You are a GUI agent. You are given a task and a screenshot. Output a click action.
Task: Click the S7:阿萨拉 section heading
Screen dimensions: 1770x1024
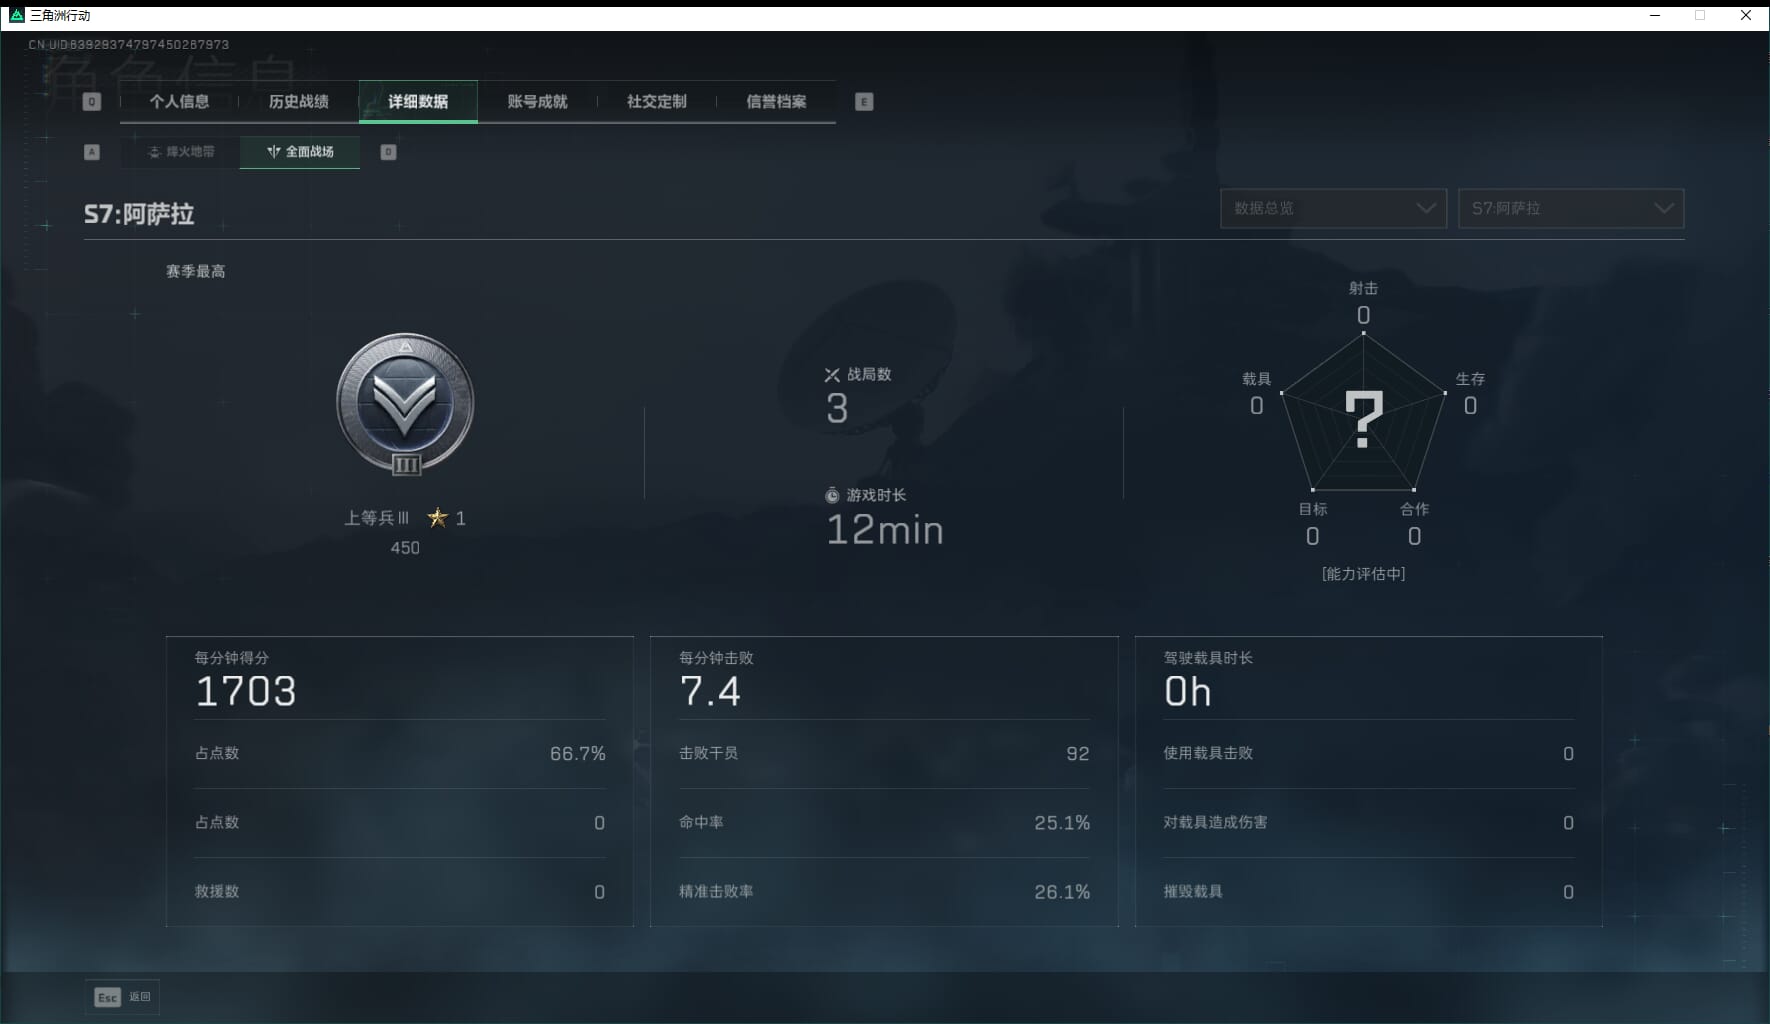(139, 214)
